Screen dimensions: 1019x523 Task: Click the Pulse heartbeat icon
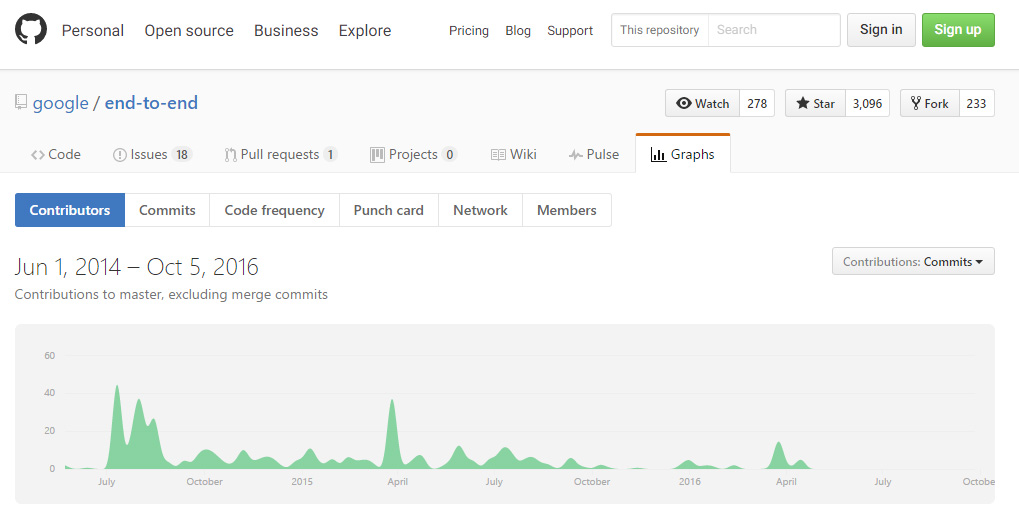click(576, 155)
